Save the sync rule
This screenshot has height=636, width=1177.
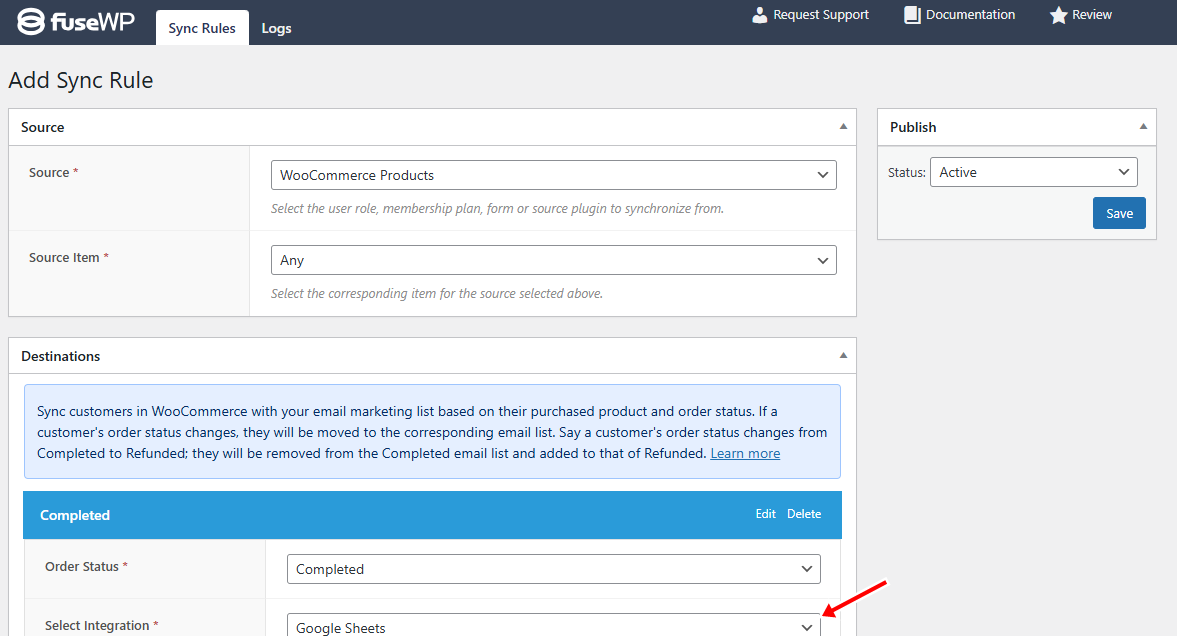tap(1119, 213)
